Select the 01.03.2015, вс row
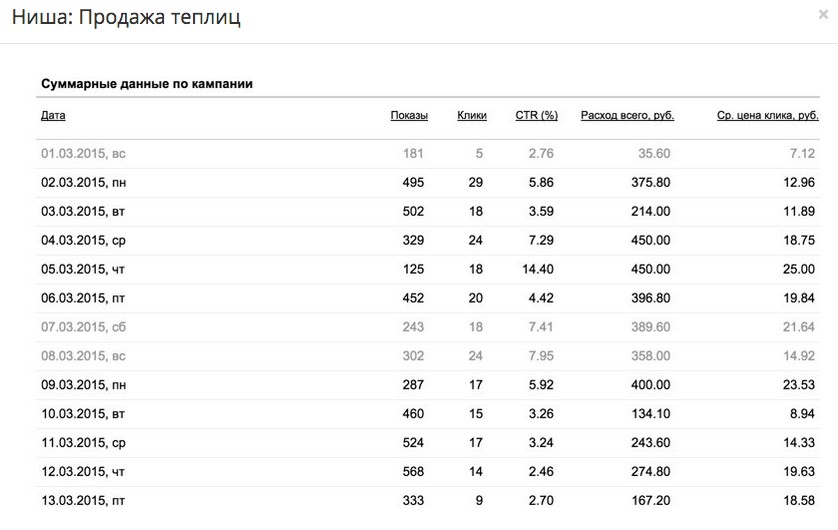 click(428, 154)
